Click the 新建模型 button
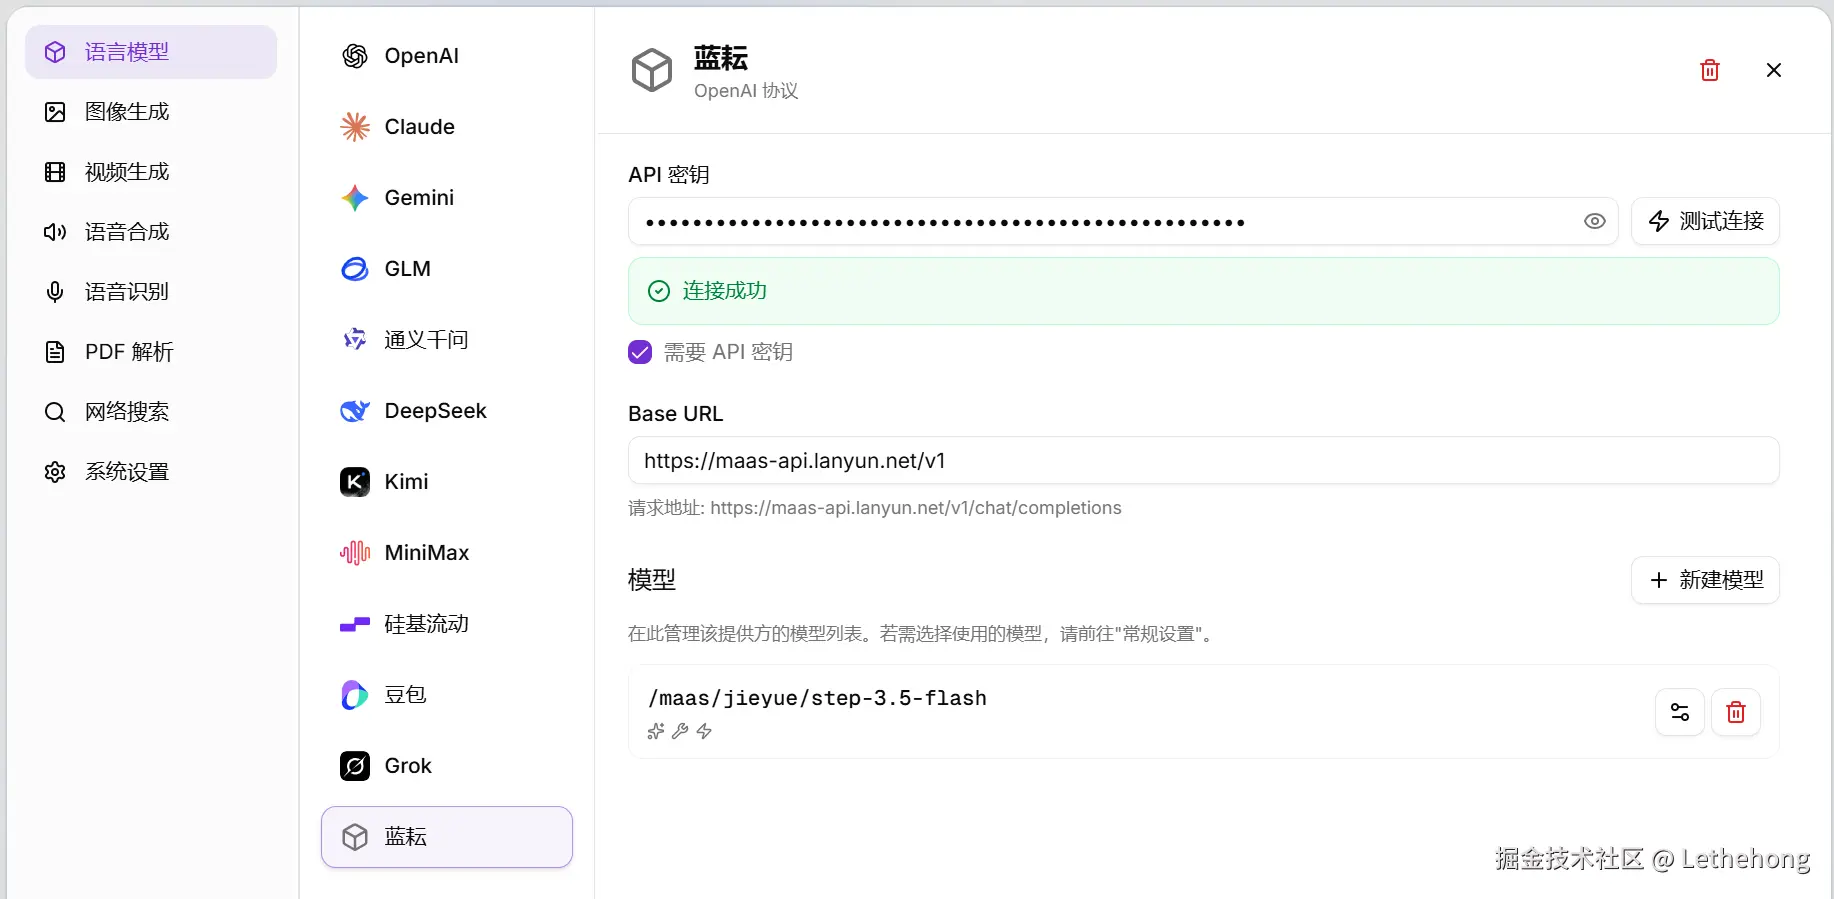 tap(1705, 580)
